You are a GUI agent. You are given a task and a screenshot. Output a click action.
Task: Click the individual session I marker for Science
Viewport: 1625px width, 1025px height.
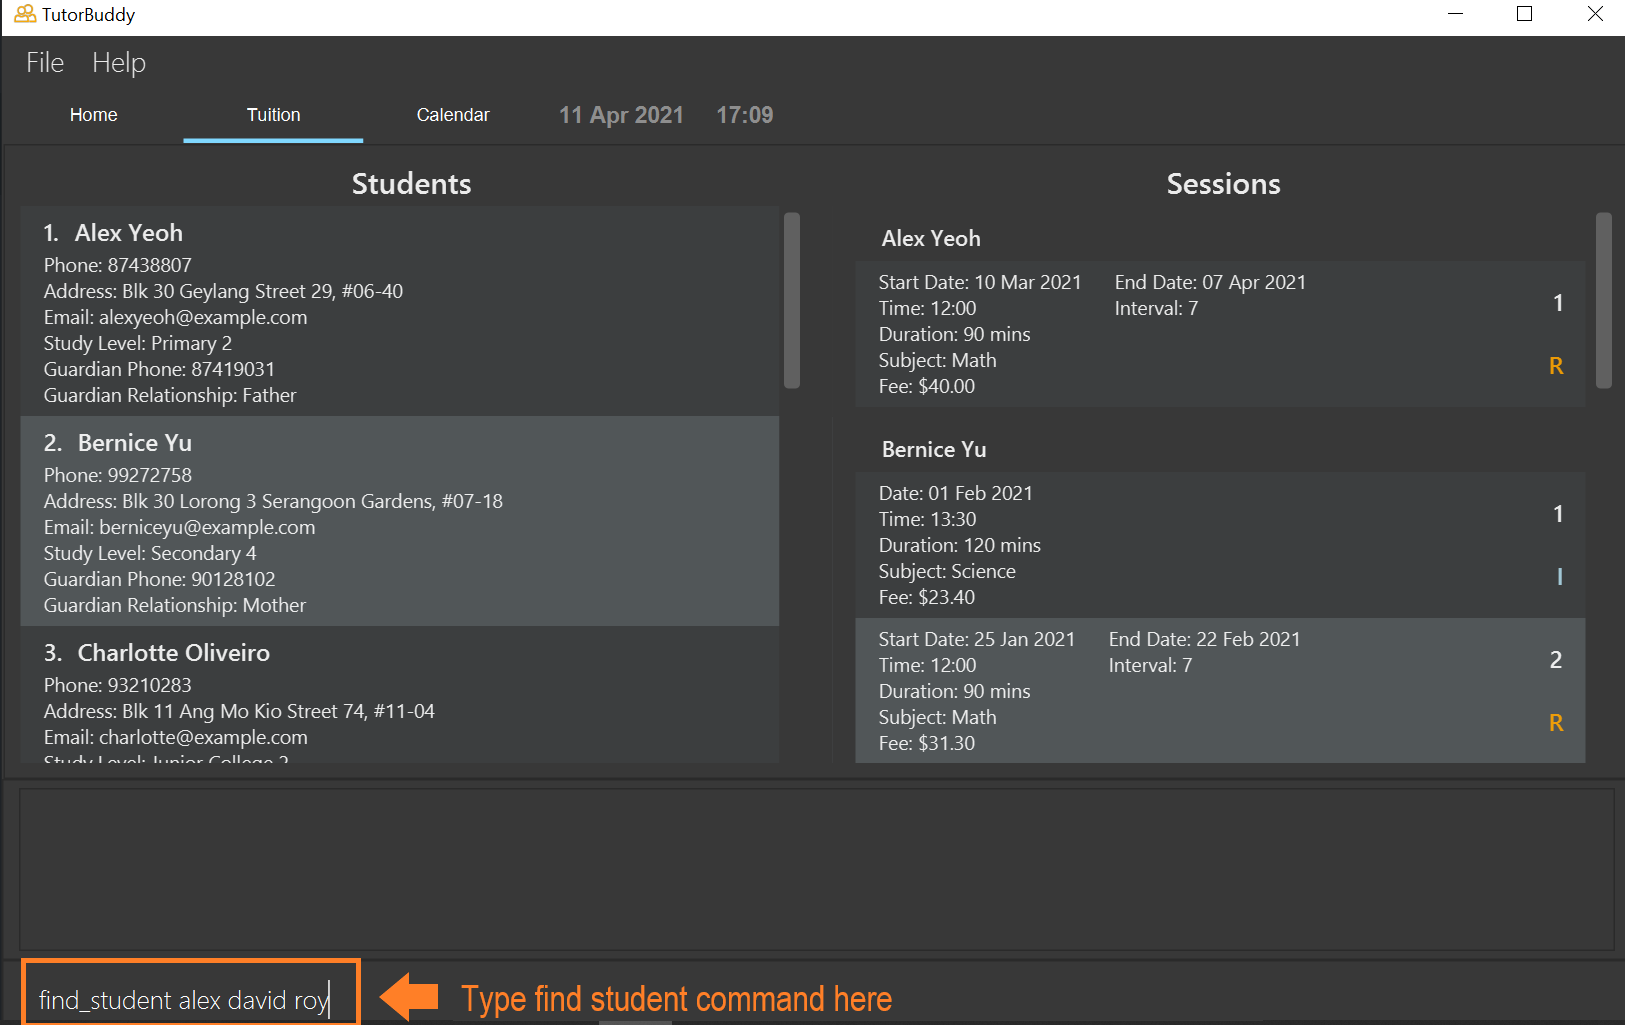click(x=1559, y=577)
